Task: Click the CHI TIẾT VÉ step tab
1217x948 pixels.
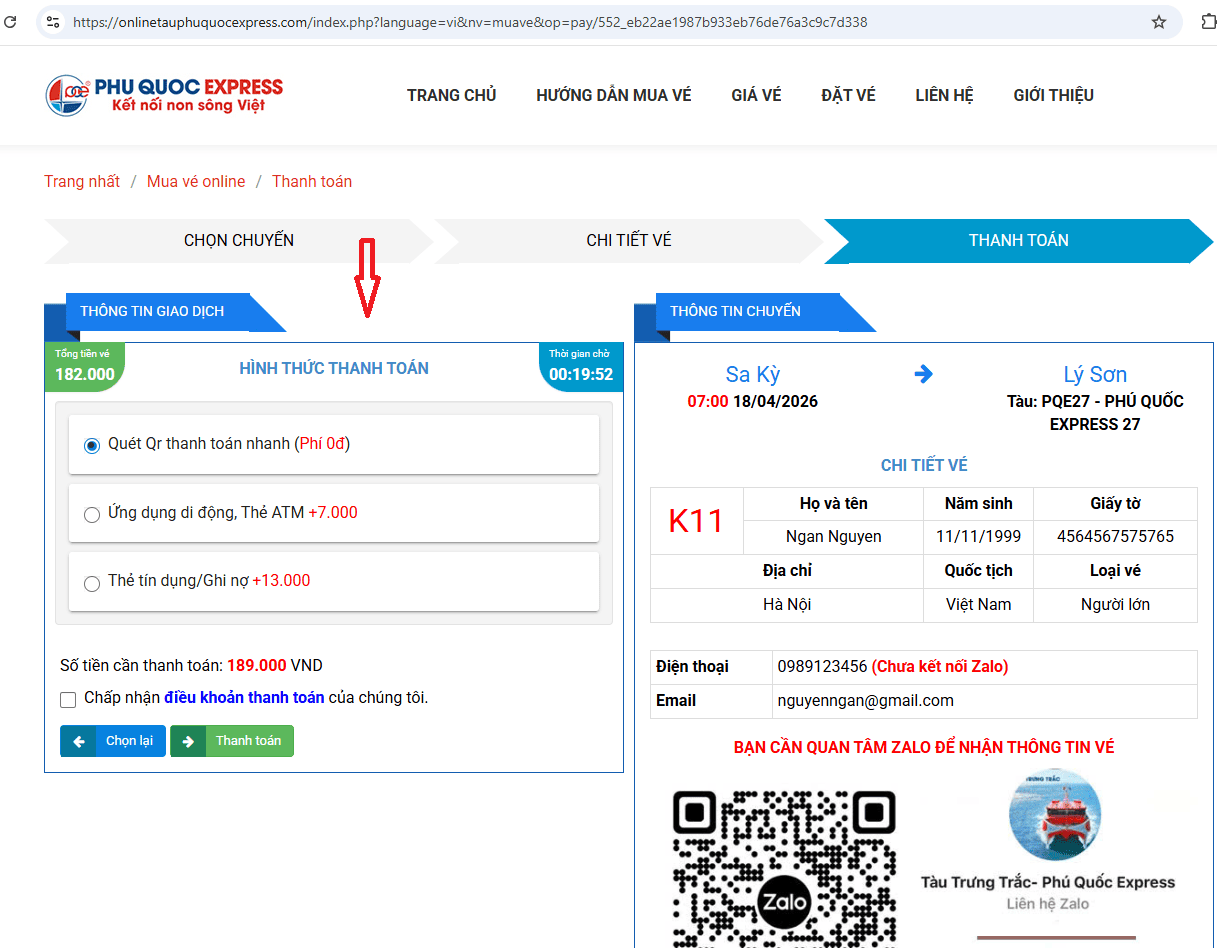Action: click(628, 241)
